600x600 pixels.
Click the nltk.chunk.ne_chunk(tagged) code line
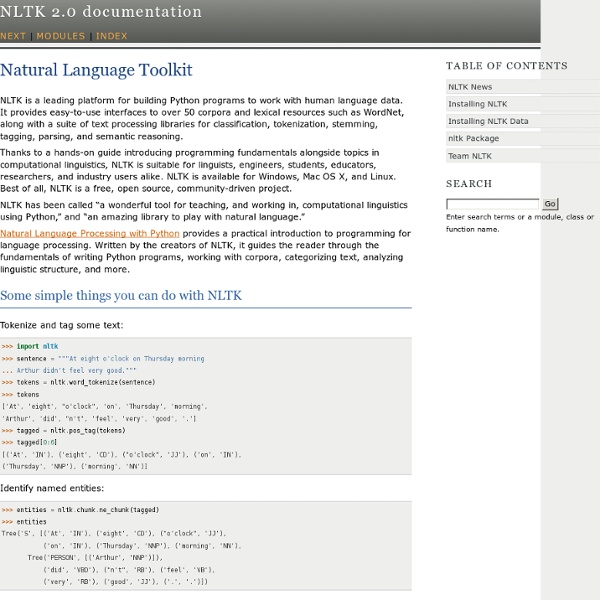(80, 510)
